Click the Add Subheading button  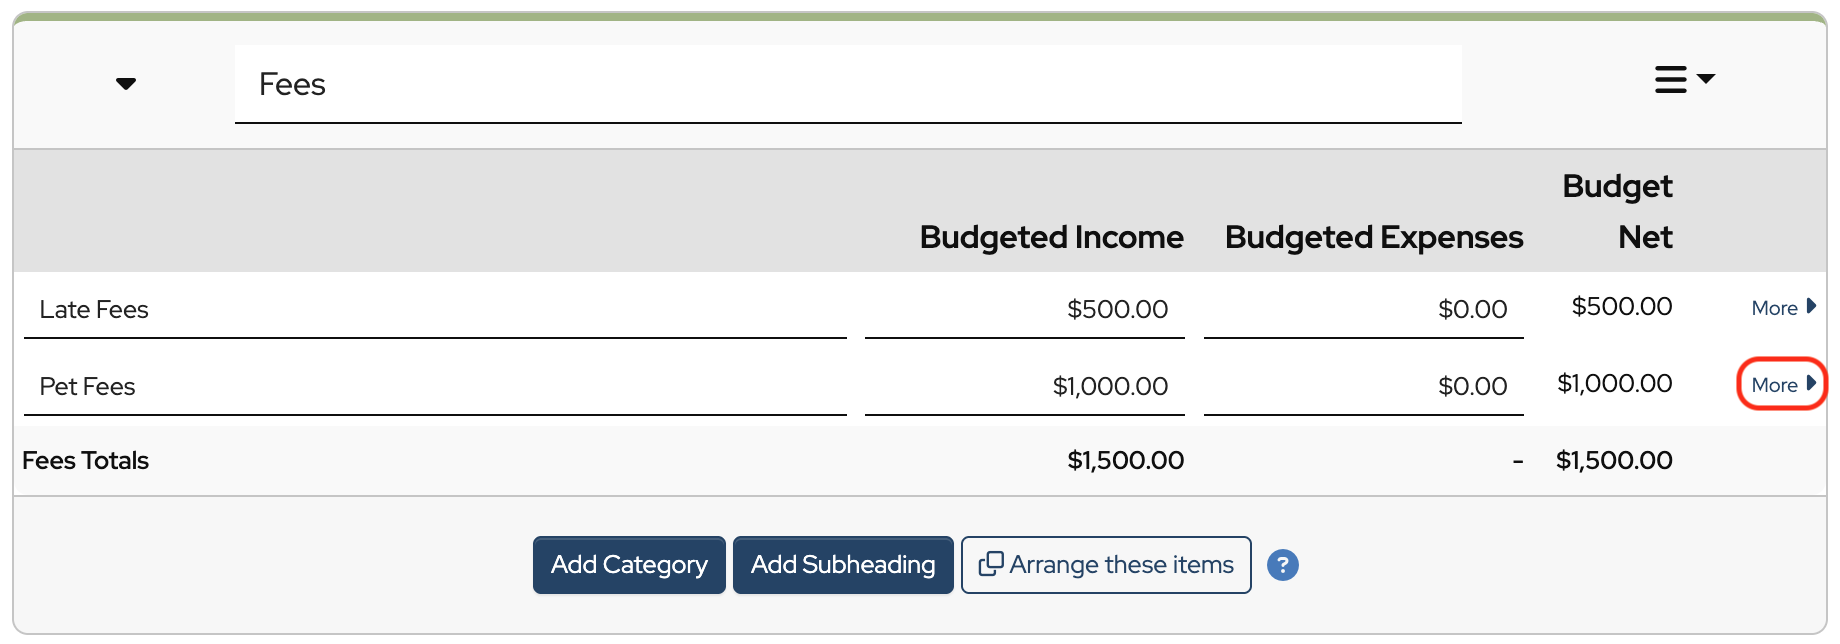coord(842,565)
